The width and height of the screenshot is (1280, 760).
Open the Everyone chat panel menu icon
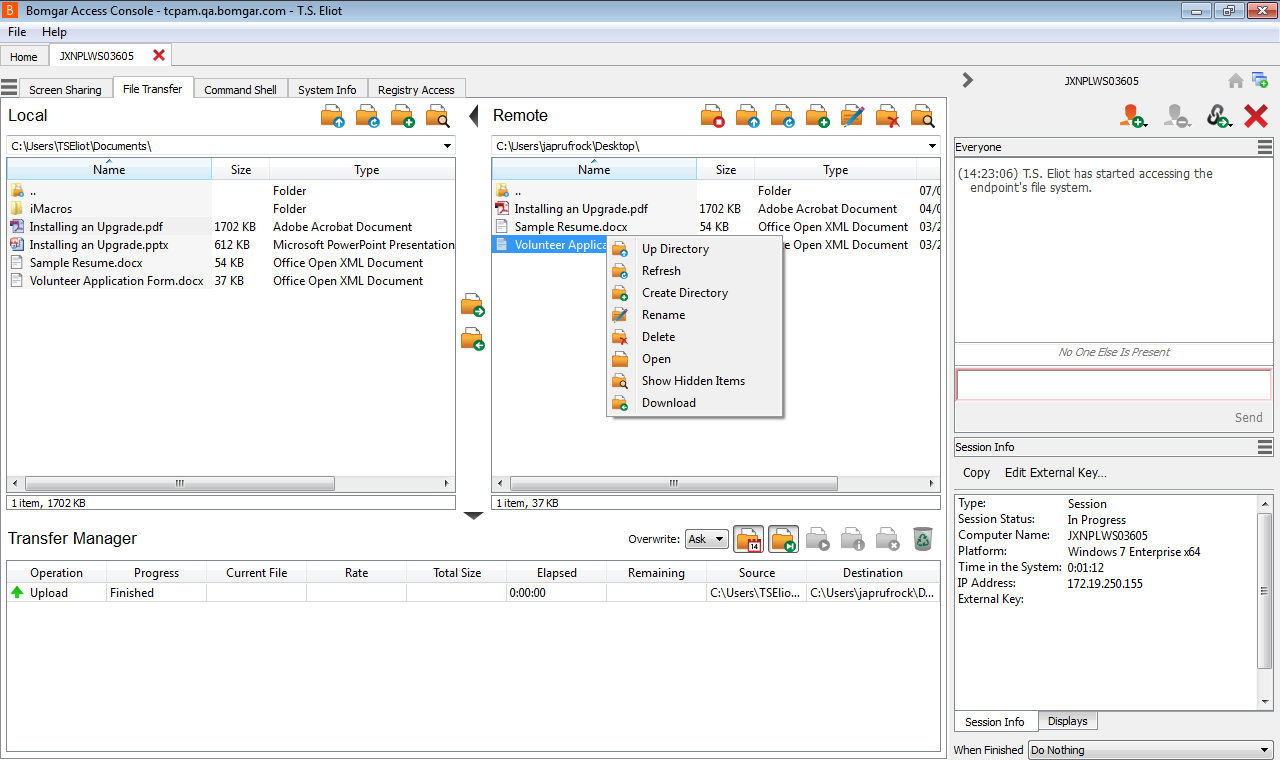point(1265,147)
